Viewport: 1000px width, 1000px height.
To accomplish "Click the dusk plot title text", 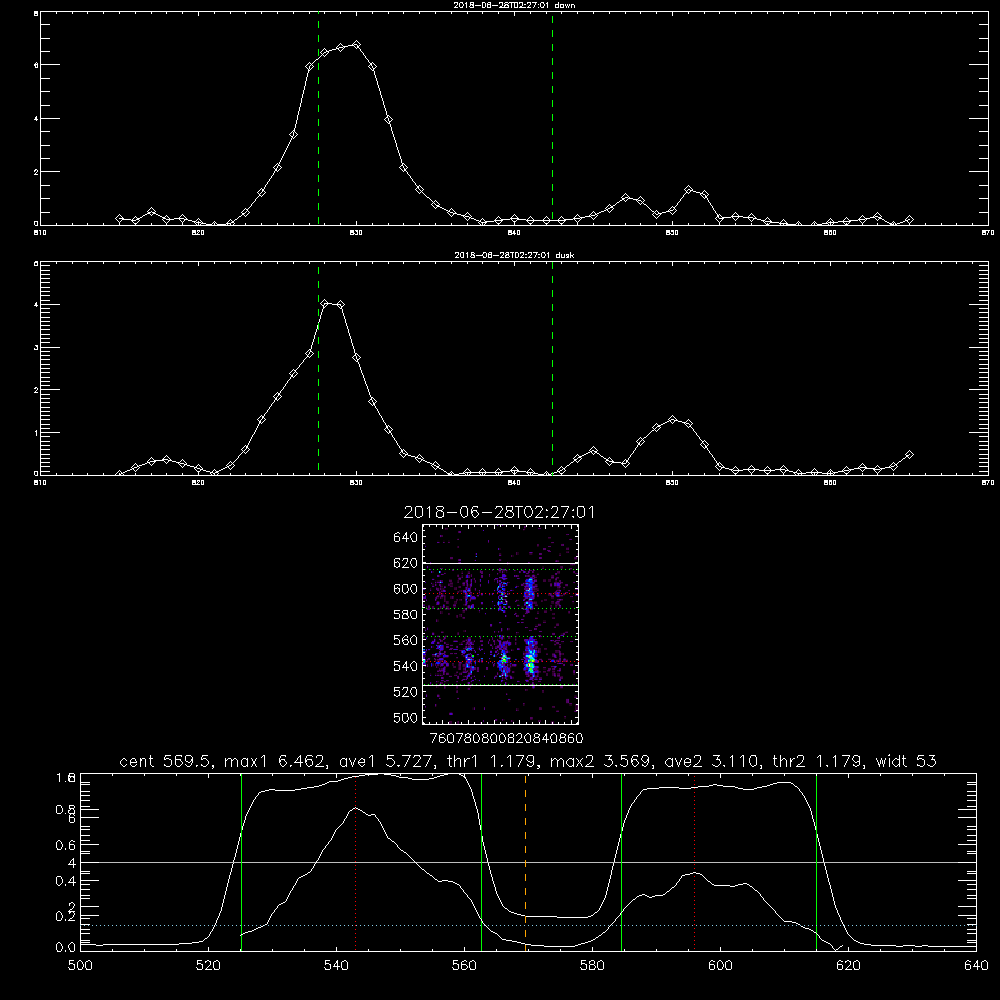I will tap(513, 255).
